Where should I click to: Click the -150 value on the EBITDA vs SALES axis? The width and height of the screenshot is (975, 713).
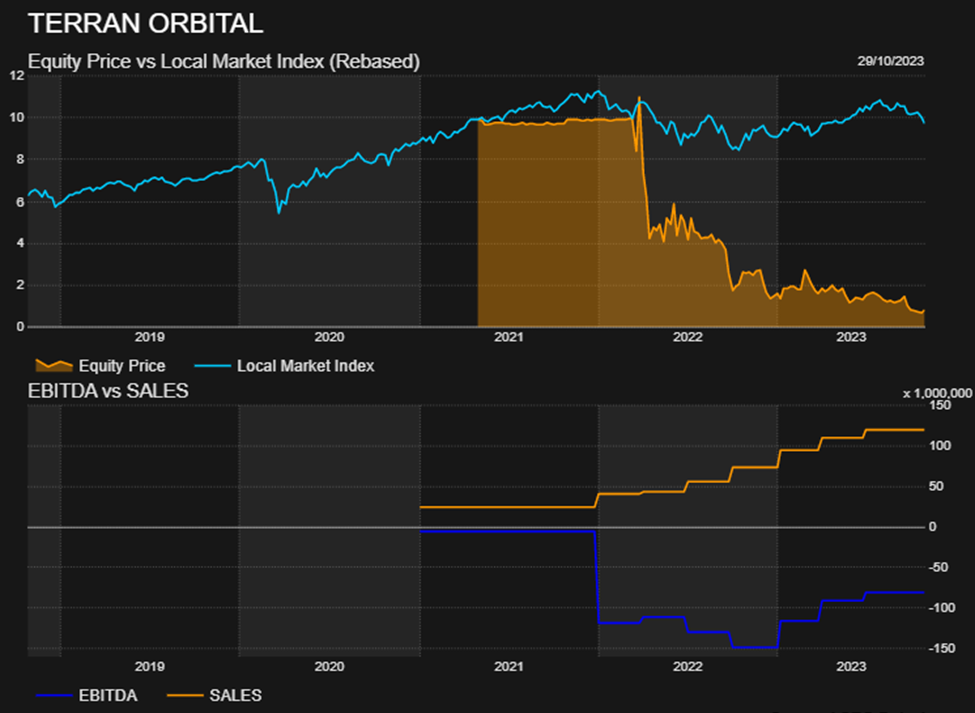pos(941,648)
